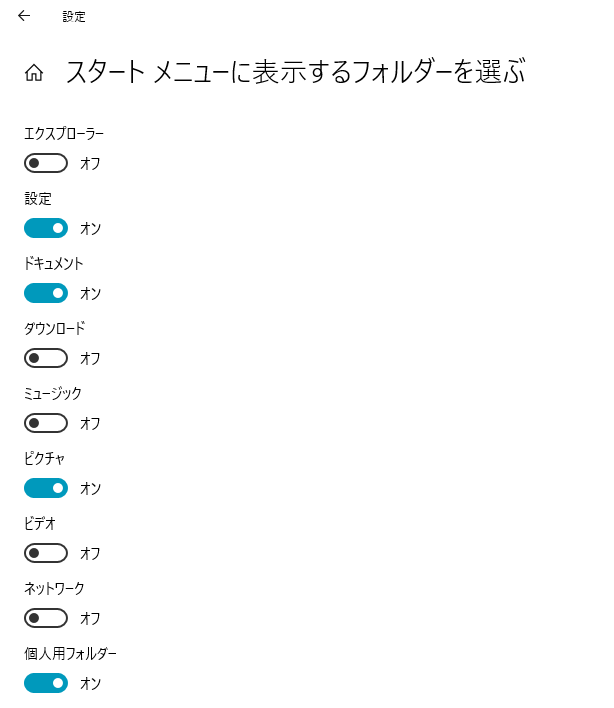Click the ネットワーク label text

click(x=54, y=588)
